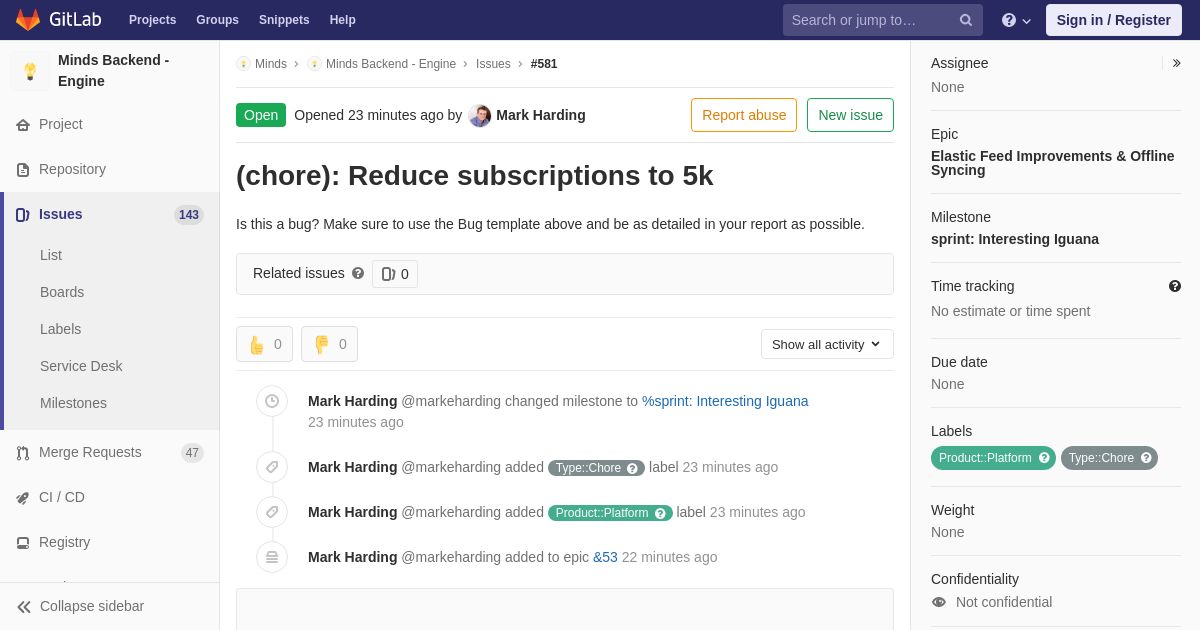Screen dimensions: 1200x630
Task: Open Groups in the top navigation
Action: coord(217,20)
